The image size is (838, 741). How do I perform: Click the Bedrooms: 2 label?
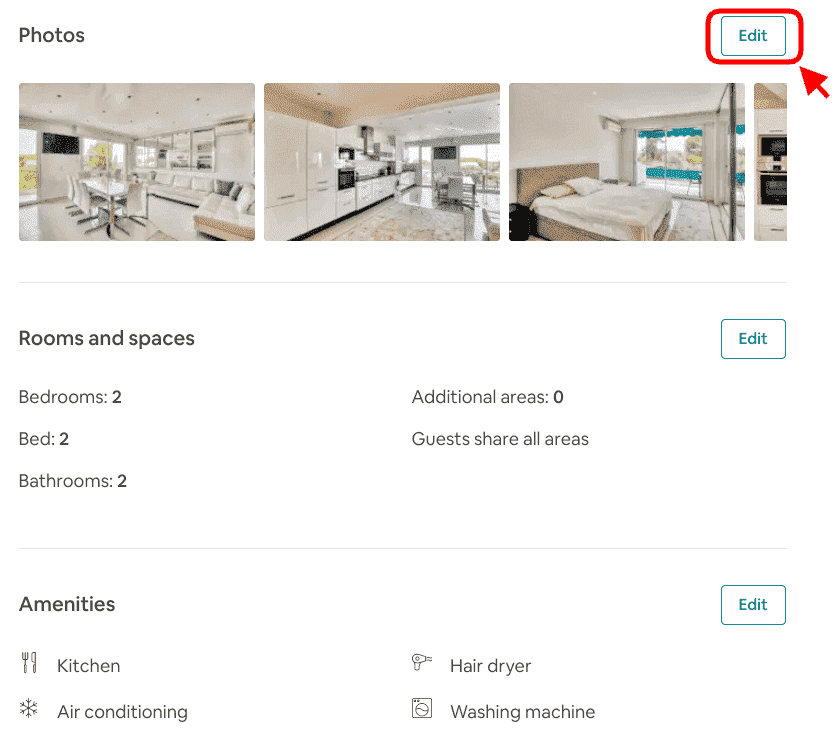[70, 396]
